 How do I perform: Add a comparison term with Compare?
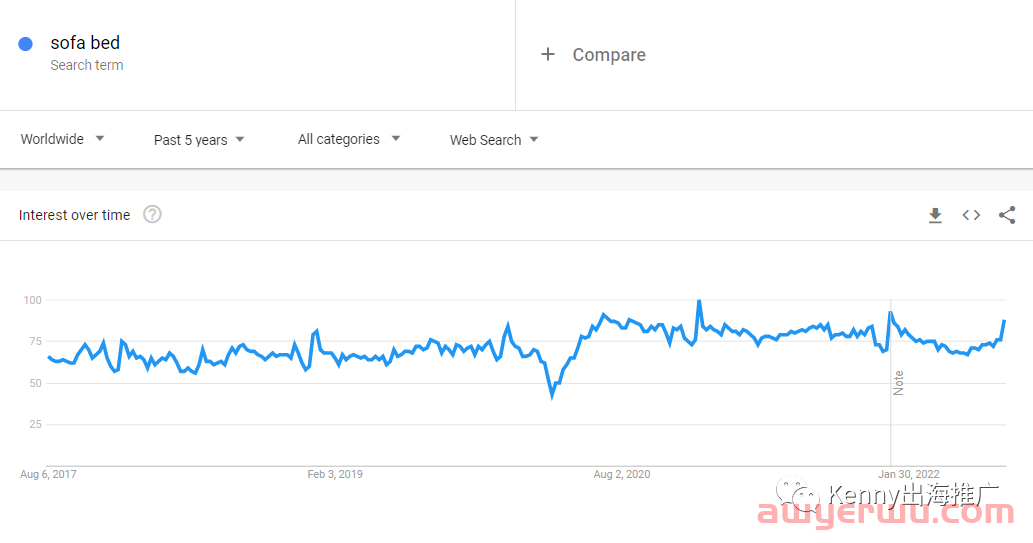coord(609,55)
